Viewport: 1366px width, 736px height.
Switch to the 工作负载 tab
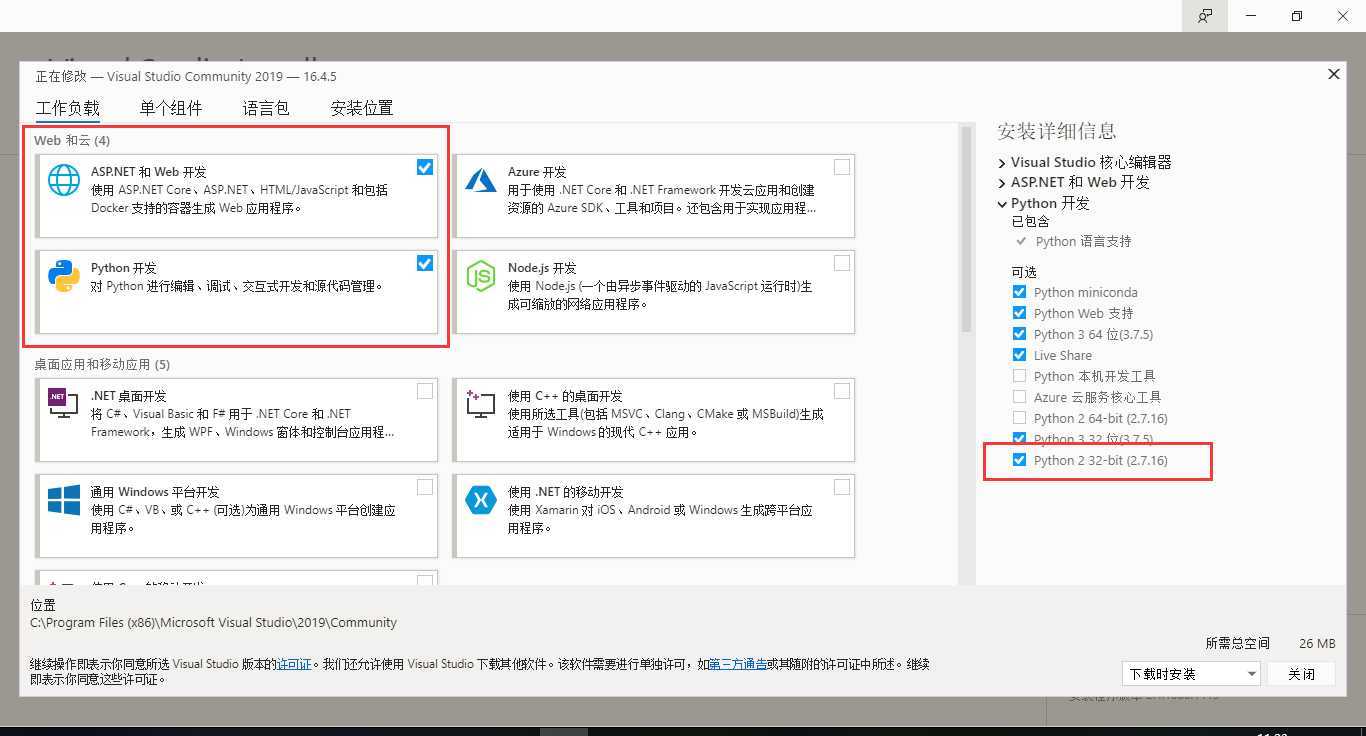pos(68,108)
